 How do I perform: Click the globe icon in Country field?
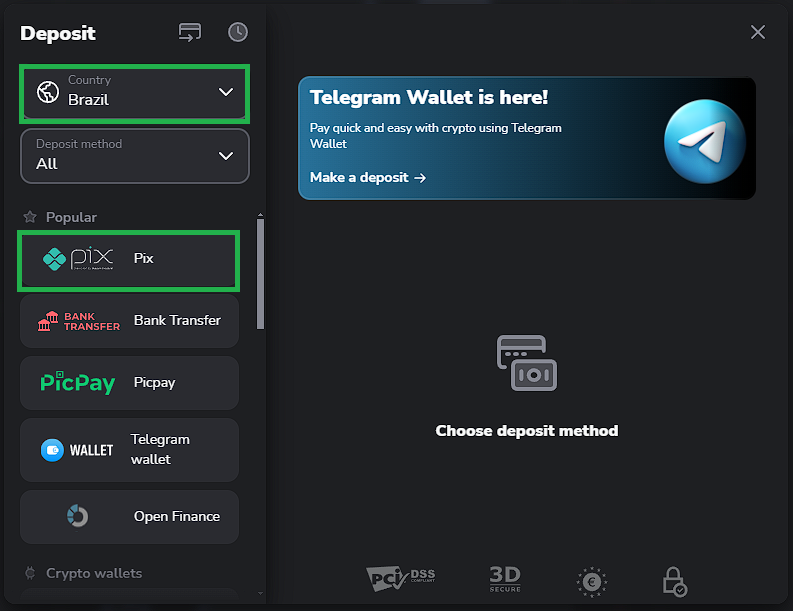(47, 92)
